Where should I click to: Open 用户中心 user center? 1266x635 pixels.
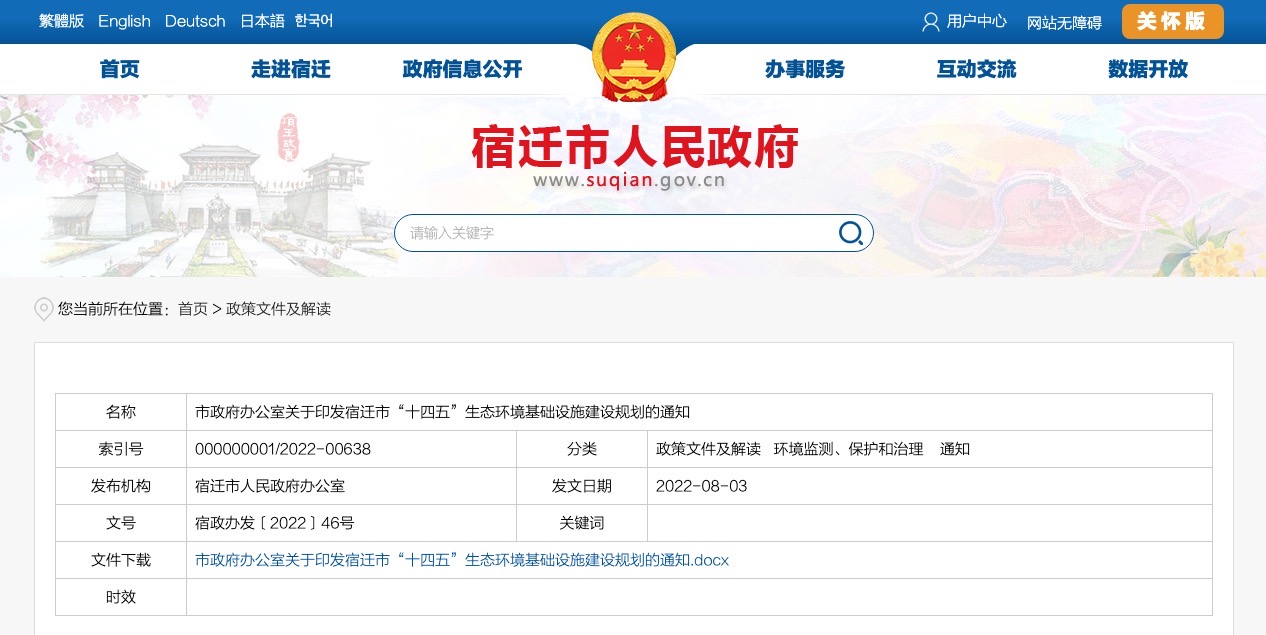[x=977, y=21]
